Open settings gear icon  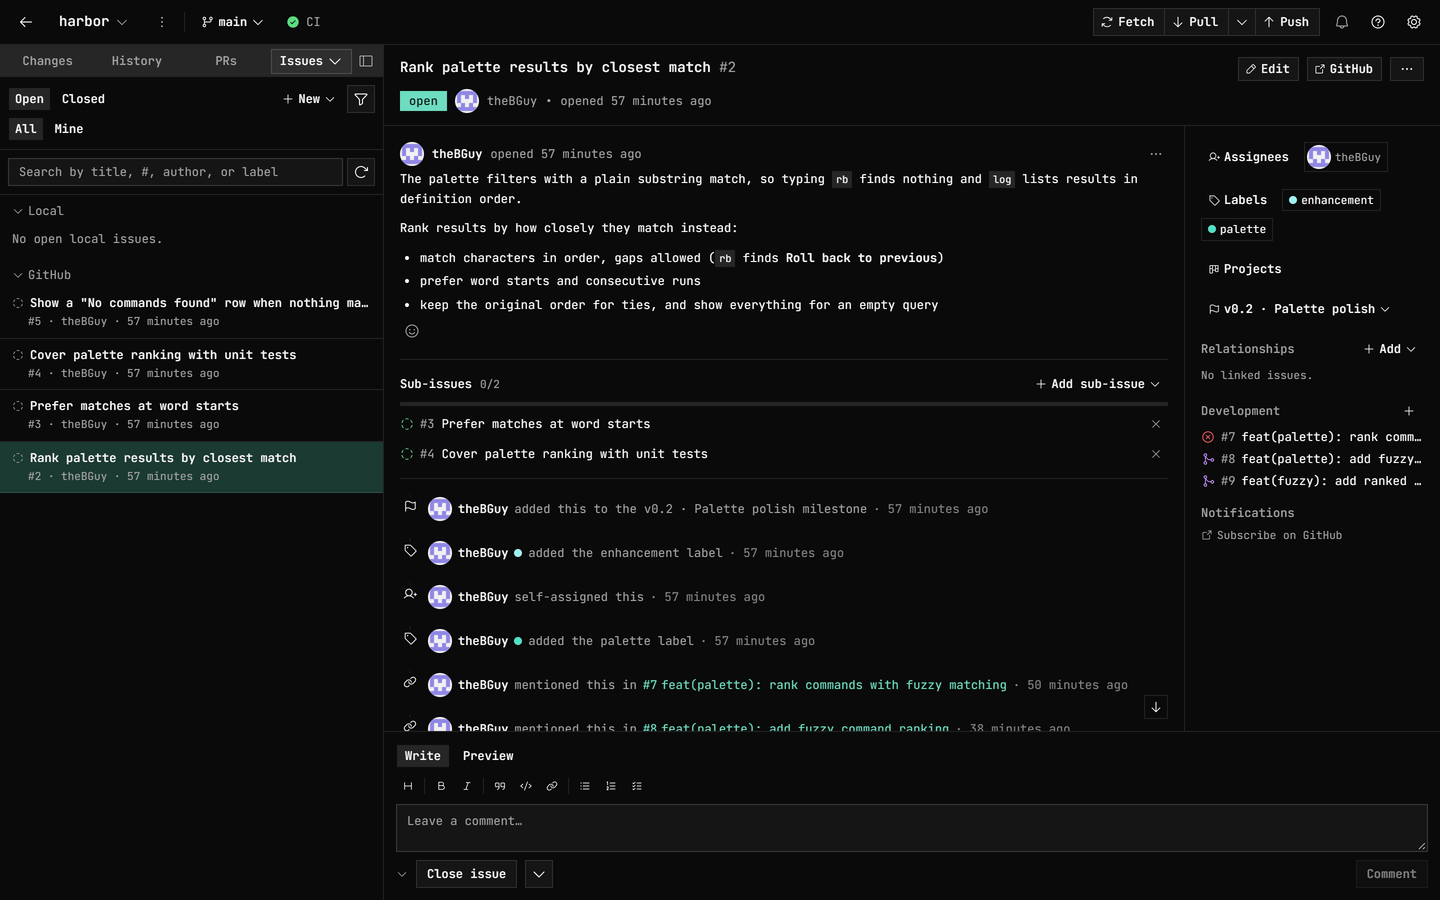[1414, 22]
